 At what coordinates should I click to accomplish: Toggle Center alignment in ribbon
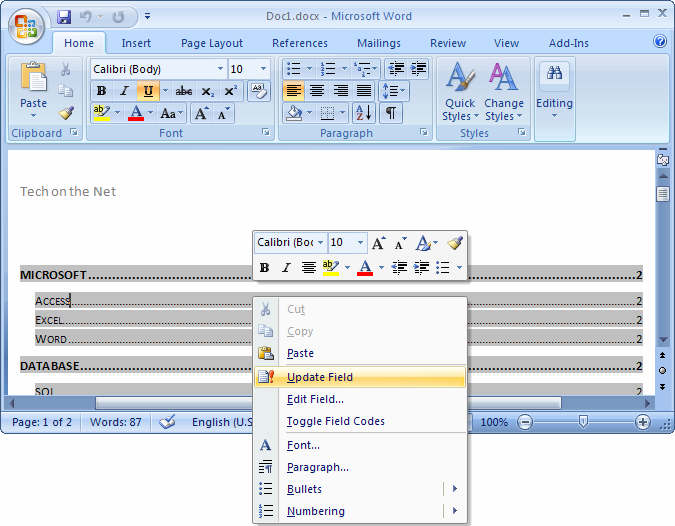pyautogui.click(x=317, y=91)
